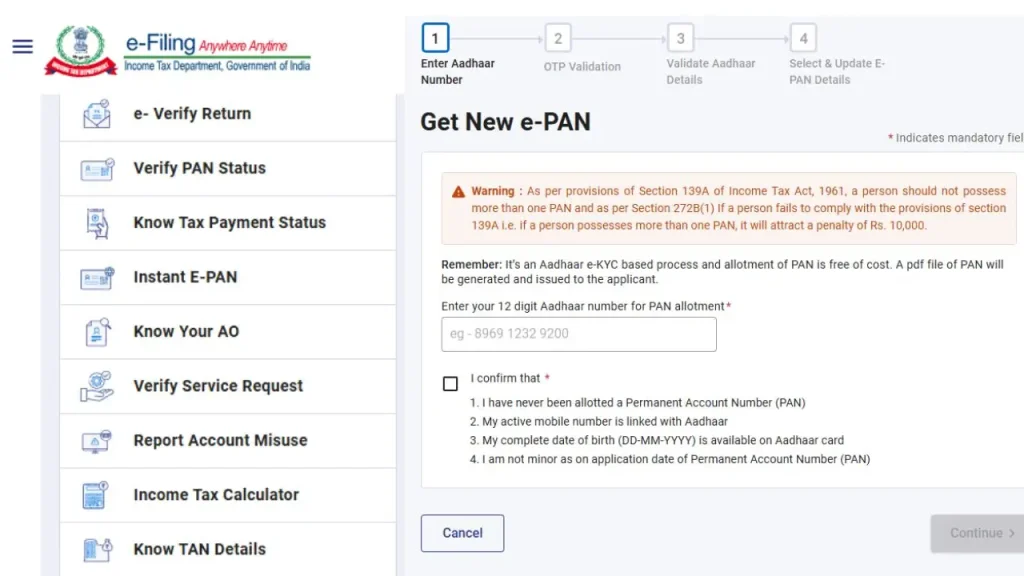Click the Know Your AO document icon
Viewport: 1024px width, 576px height.
tap(95, 331)
